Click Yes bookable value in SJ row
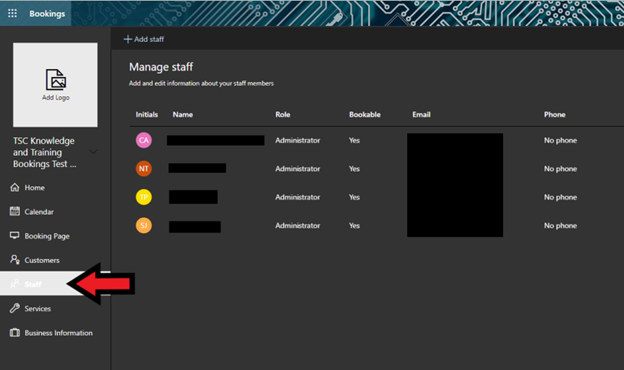The height and width of the screenshot is (370, 624). [354, 226]
